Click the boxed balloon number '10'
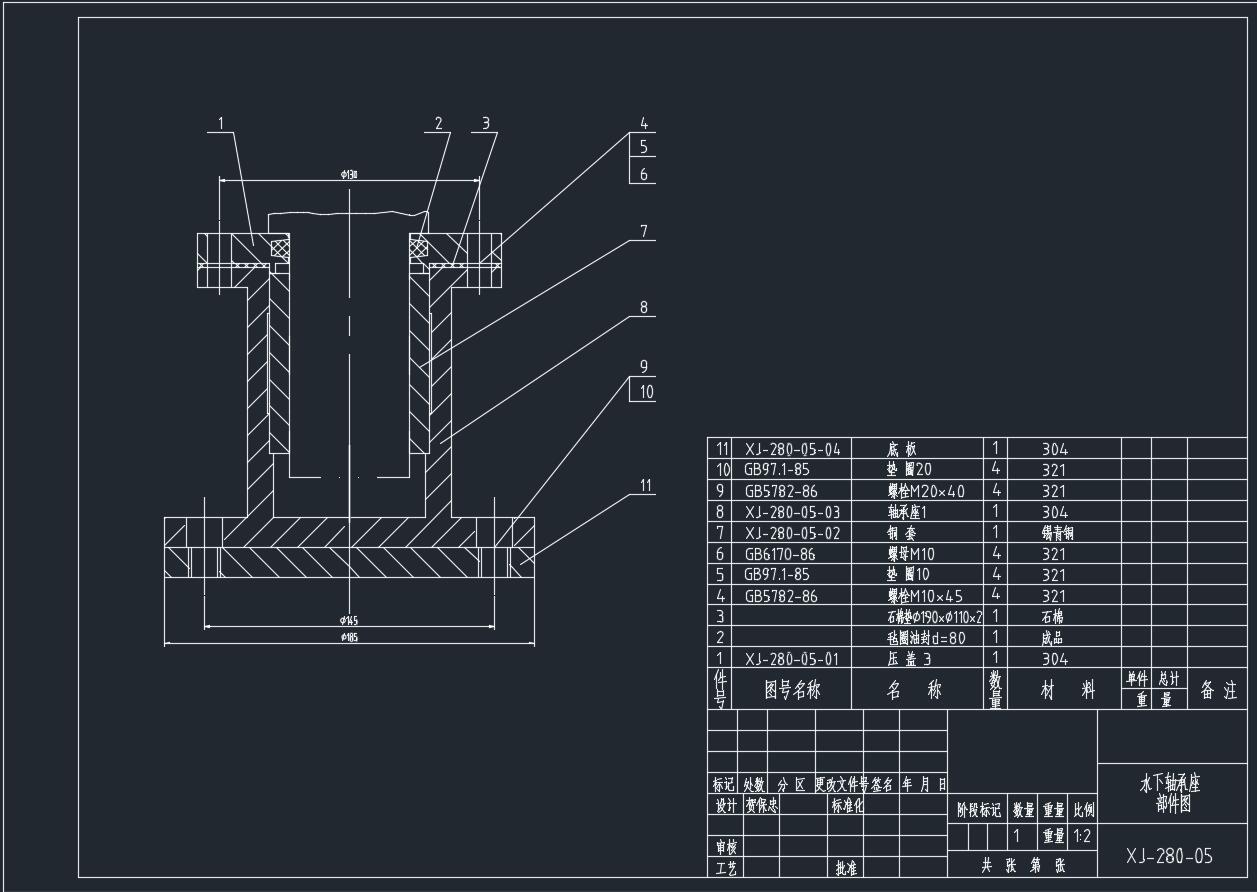The width and height of the screenshot is (1257, 892). (x=645, y=391)
